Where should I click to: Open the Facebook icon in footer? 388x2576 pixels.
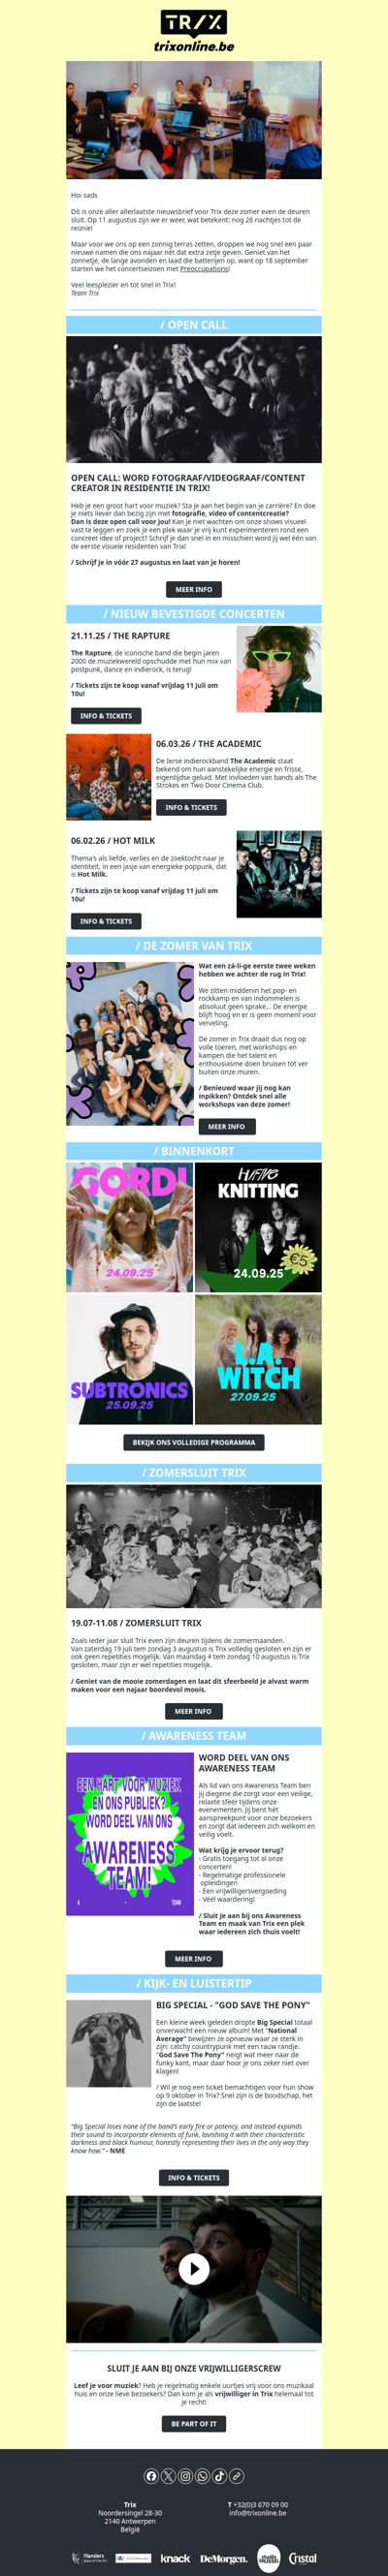point(151,2476)
